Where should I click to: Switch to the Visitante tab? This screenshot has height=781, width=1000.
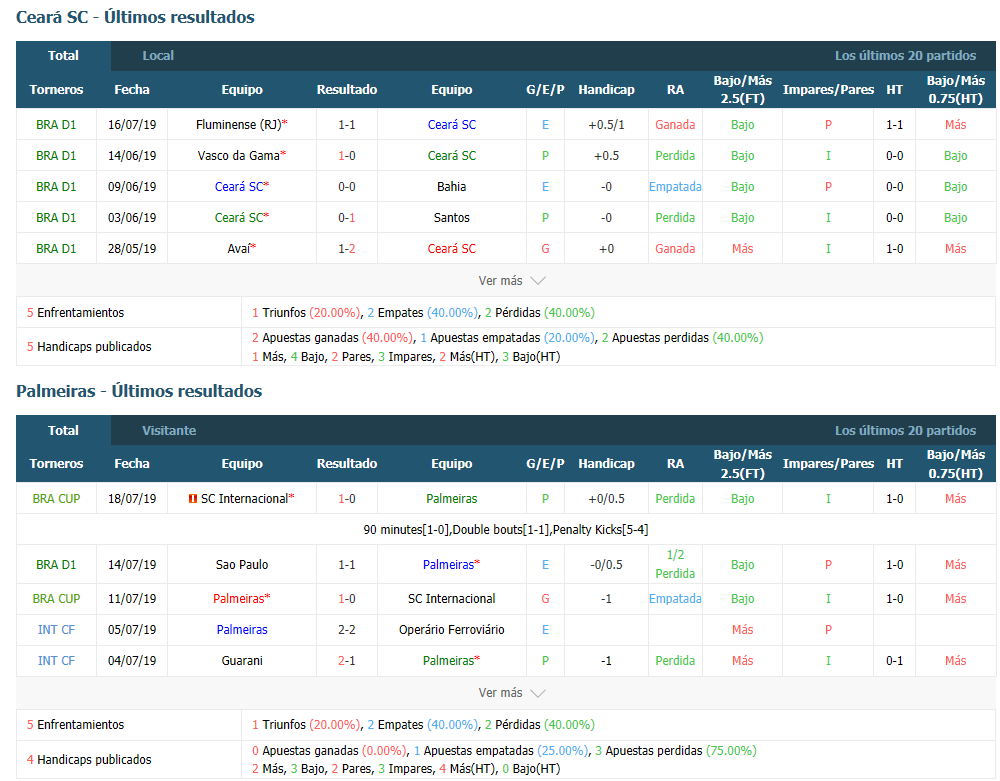click(x=169, y=430)
